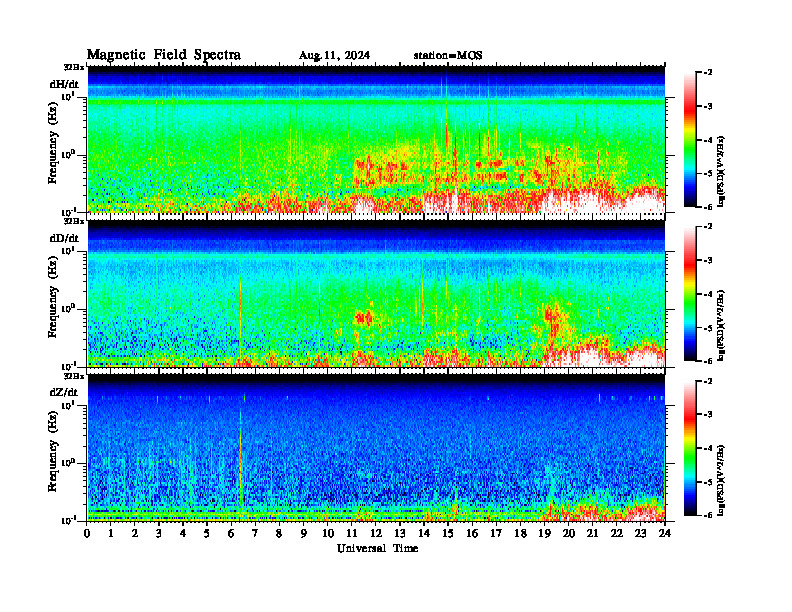Click the "4" hour tick label
Screen dimensions: 792x612
(183, 534)
